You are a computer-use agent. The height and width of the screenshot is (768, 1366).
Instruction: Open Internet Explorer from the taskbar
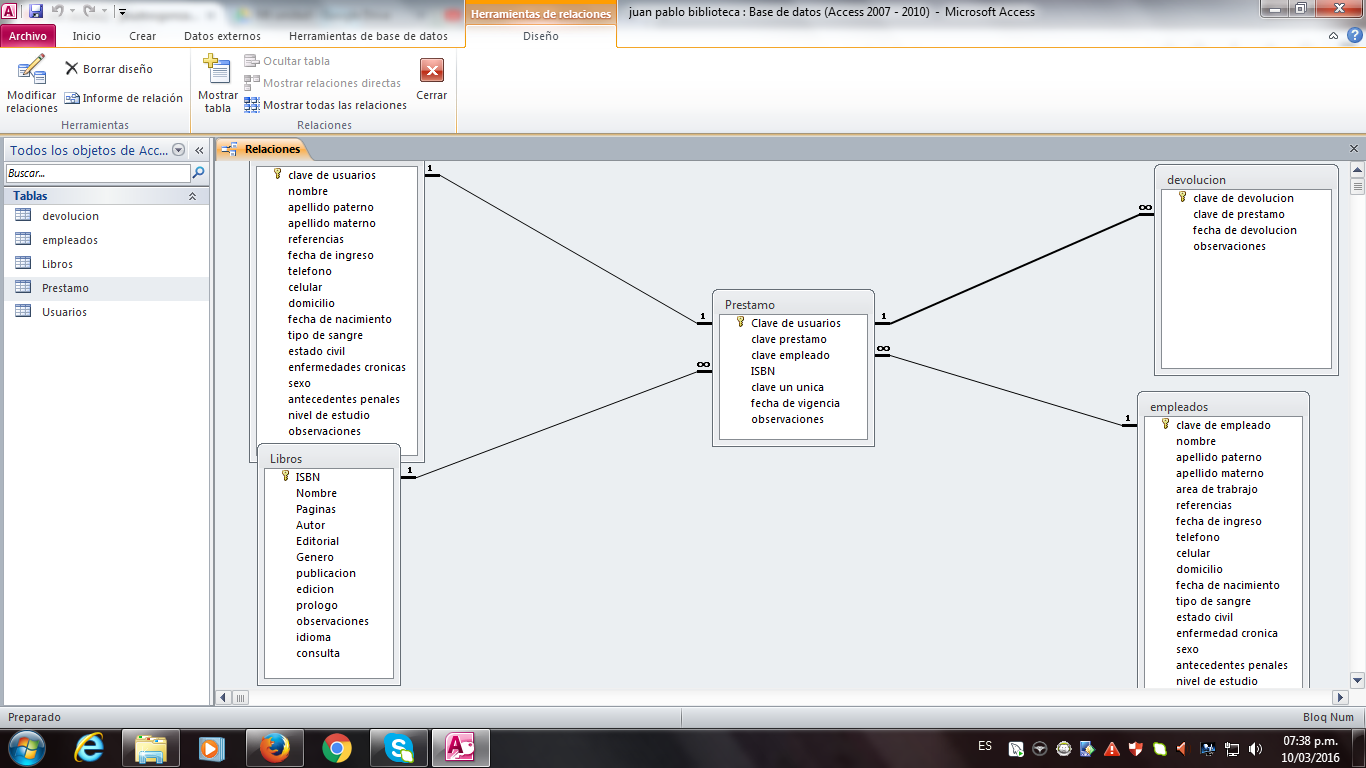click(89, 748)
